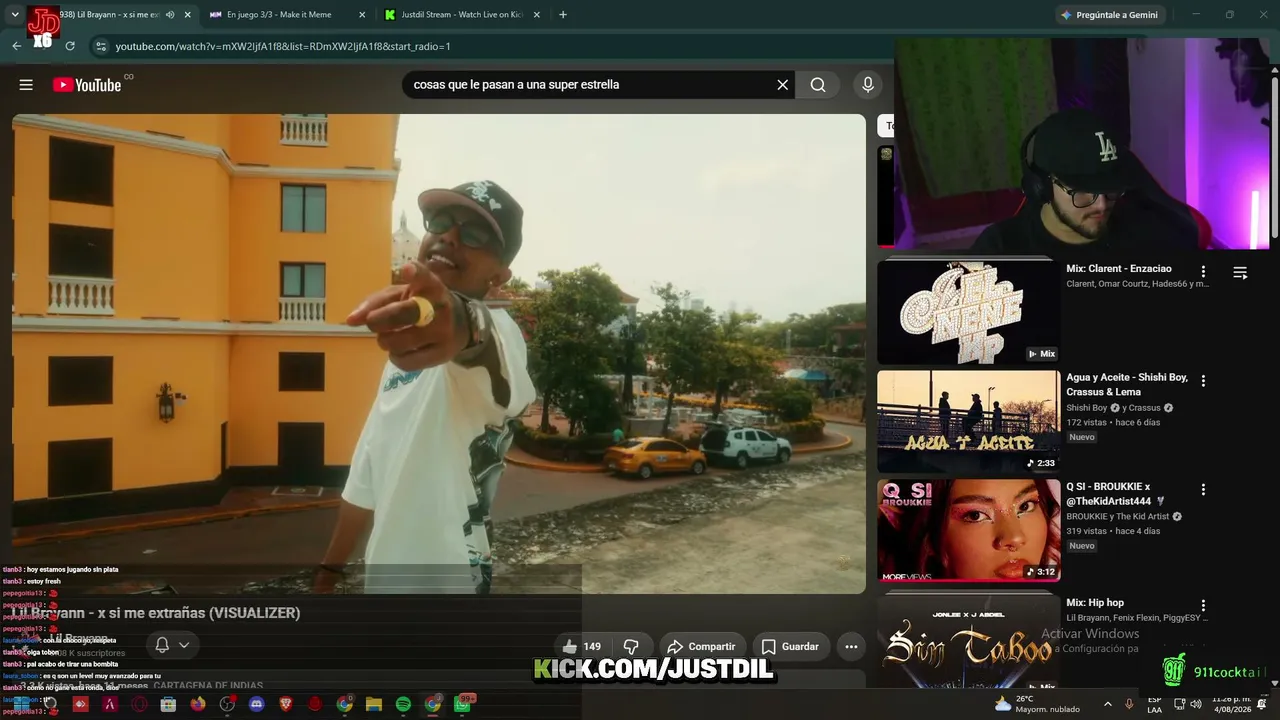
Task: Like the video with 149 likes
Action: click(581, 647)
